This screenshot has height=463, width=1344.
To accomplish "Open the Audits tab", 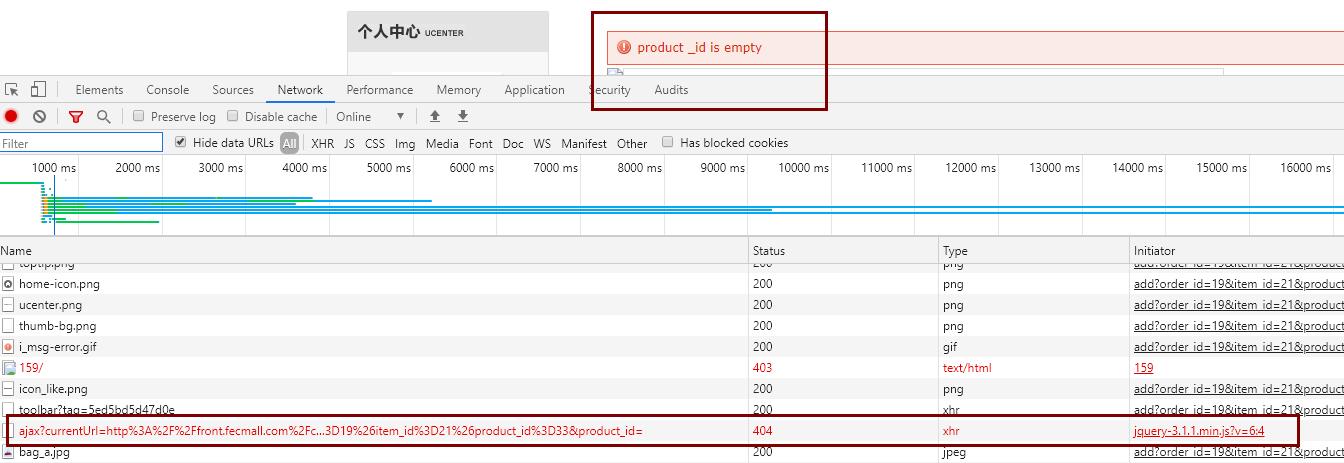I will point(671,89).
